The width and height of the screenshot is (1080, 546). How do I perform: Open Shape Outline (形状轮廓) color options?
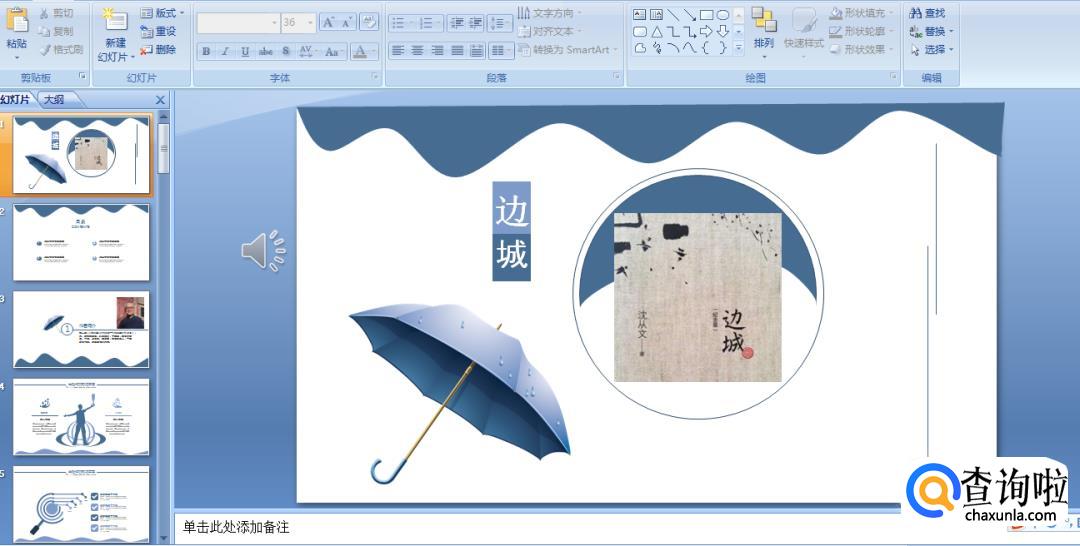coord(862,31)
